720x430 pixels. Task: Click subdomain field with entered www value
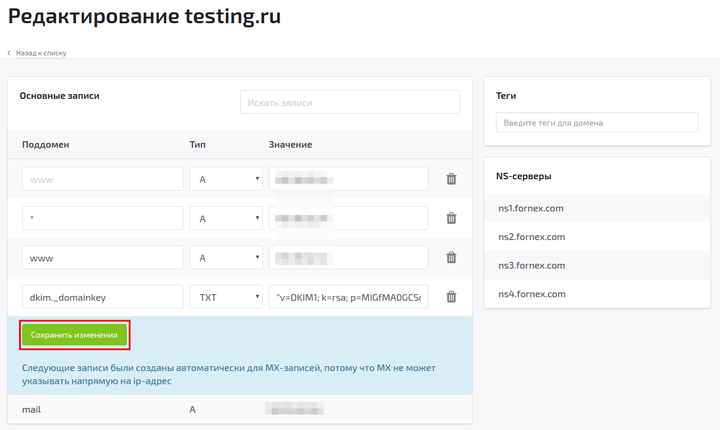tap(103, 257)
